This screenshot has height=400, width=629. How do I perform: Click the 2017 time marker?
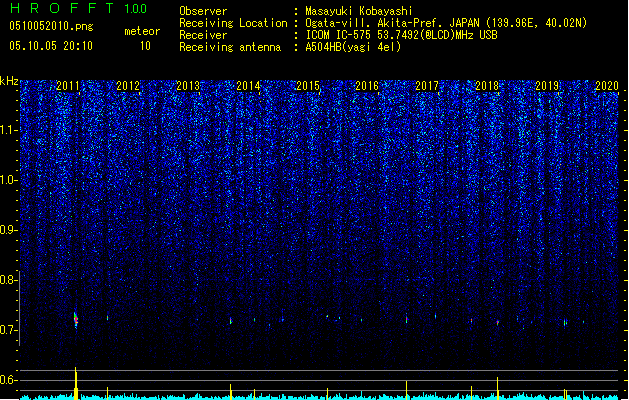coord(427,85)
